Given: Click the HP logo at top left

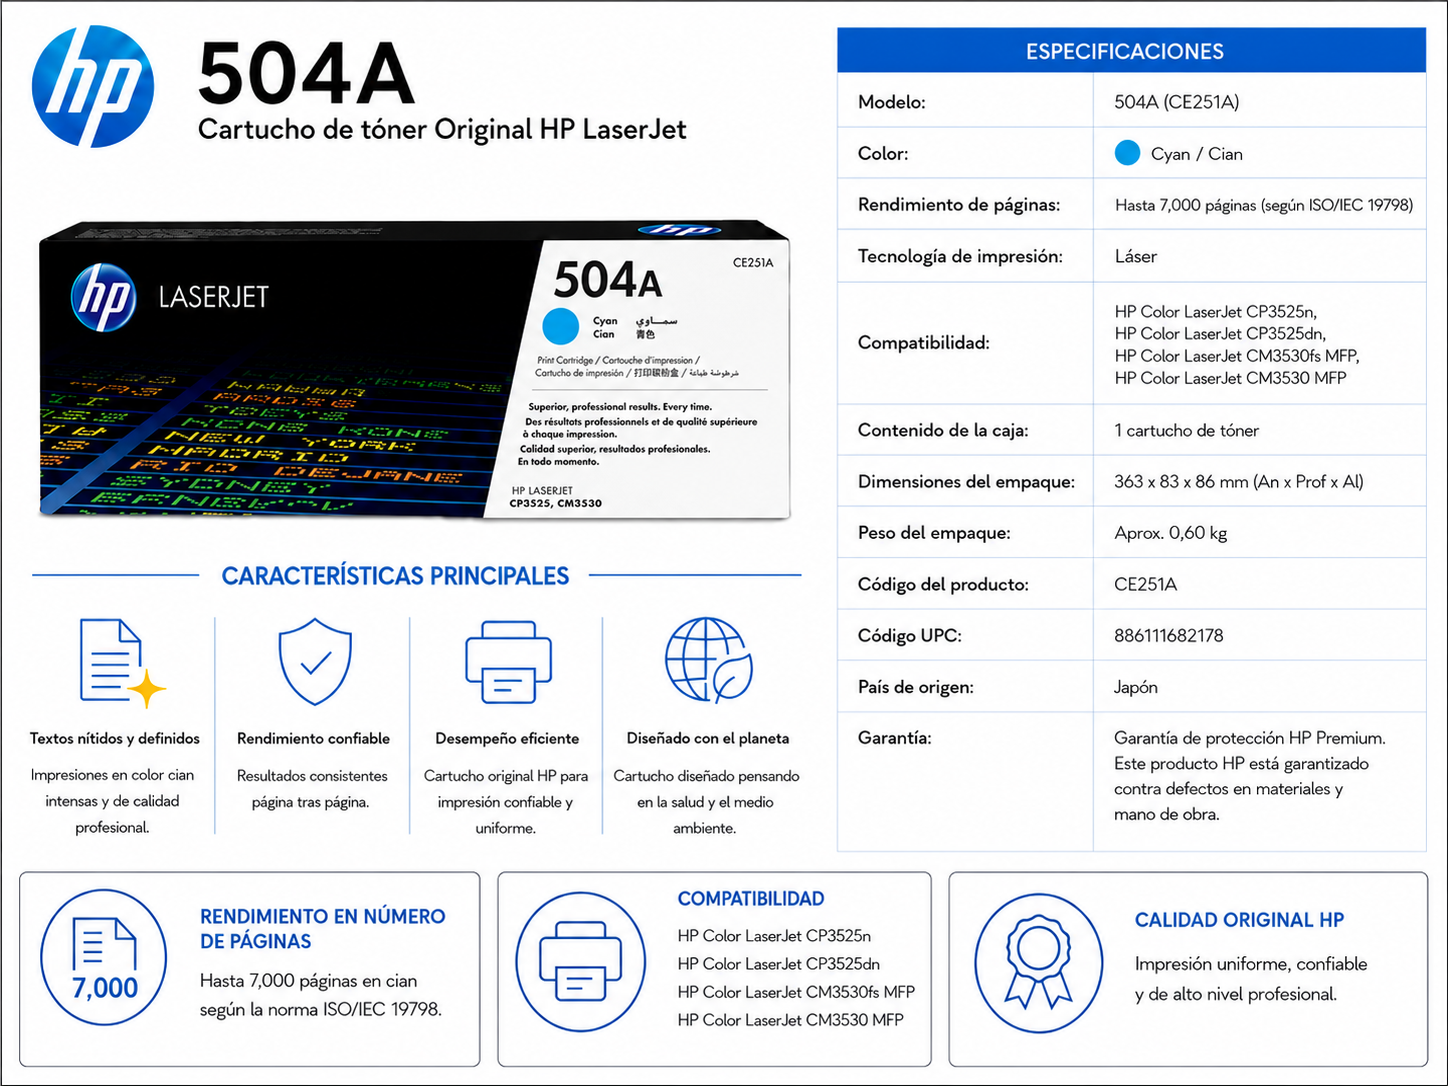Looking at the screenshot, I should tap(93, 86).
